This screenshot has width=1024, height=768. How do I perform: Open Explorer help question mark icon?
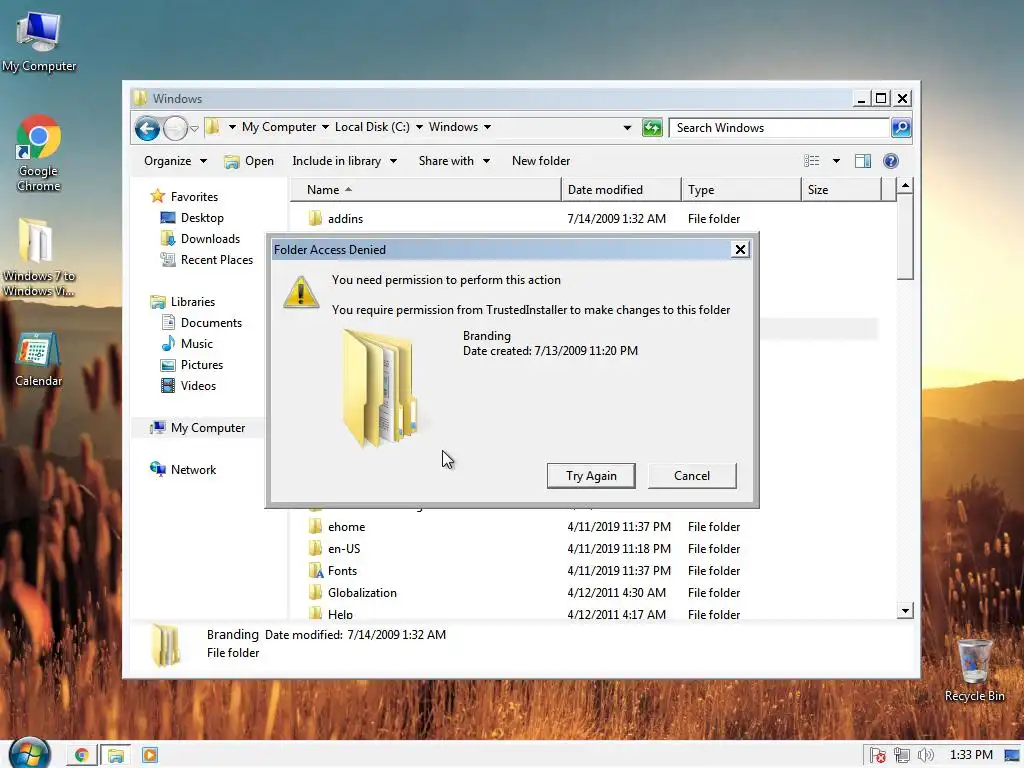pos(891,161)
